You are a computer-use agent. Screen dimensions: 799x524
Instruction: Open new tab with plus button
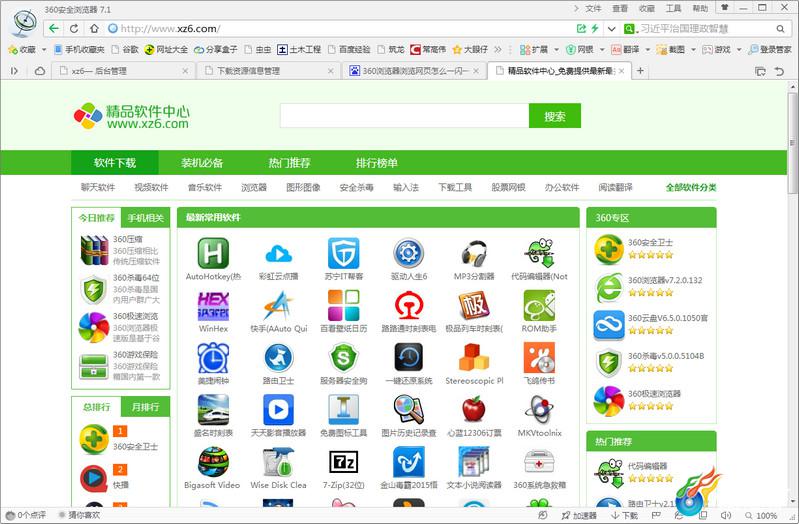[x=641, y=71]
